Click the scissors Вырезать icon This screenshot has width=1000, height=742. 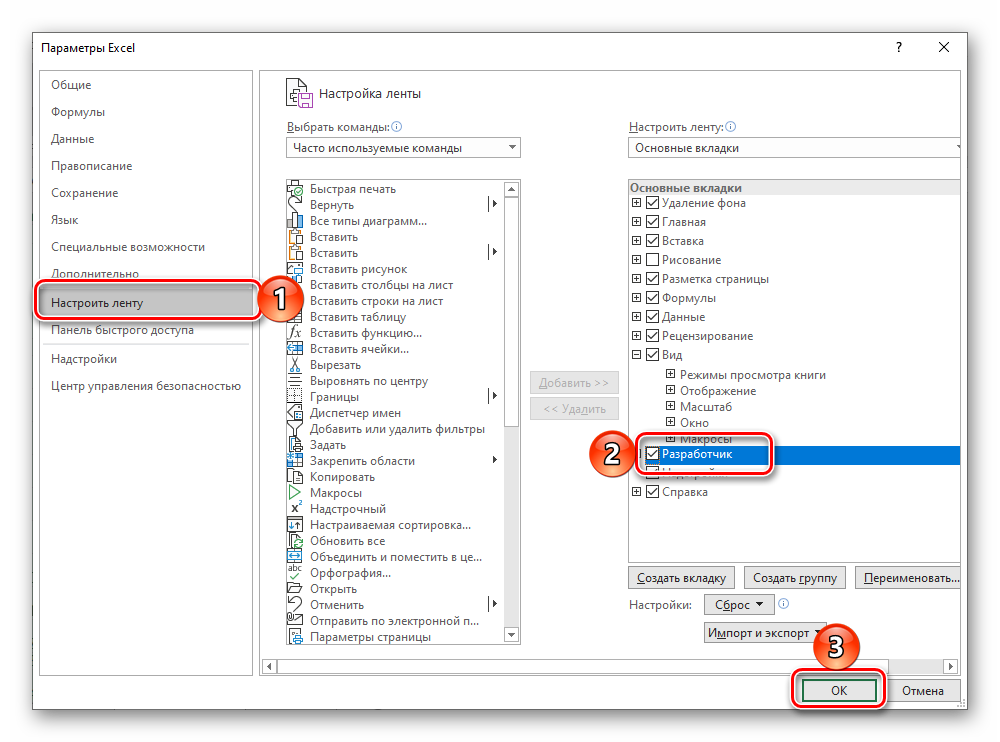click(295, 365)
